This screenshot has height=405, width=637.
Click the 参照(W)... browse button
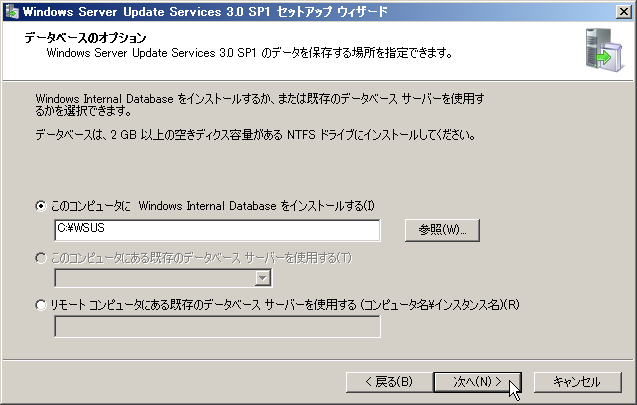tap(442, 230)
